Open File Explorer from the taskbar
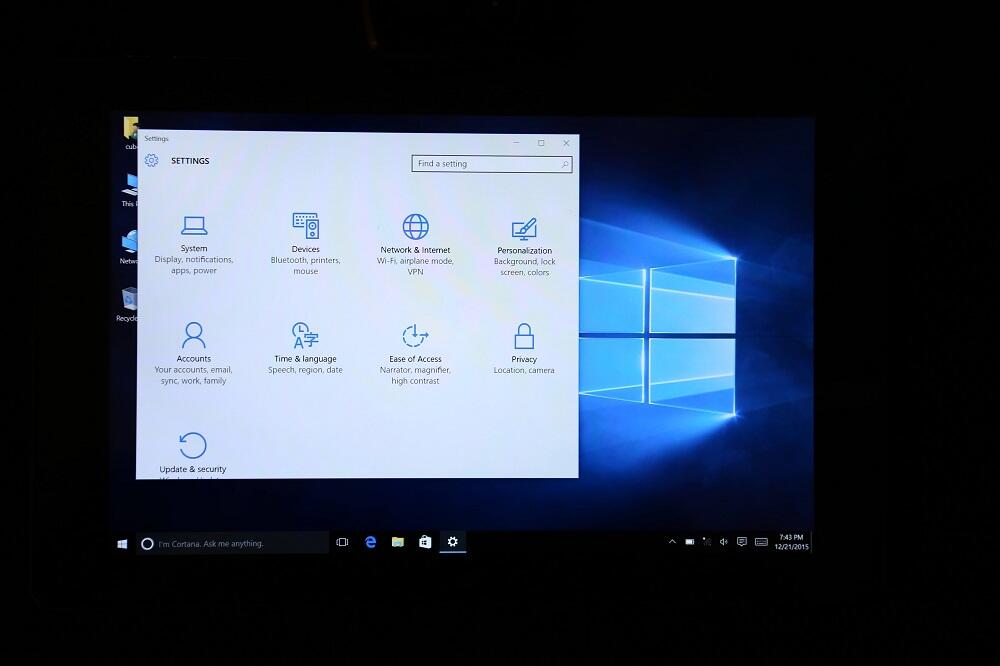Viewport: 1000px width, 666px height. click(x=398, y=542)
